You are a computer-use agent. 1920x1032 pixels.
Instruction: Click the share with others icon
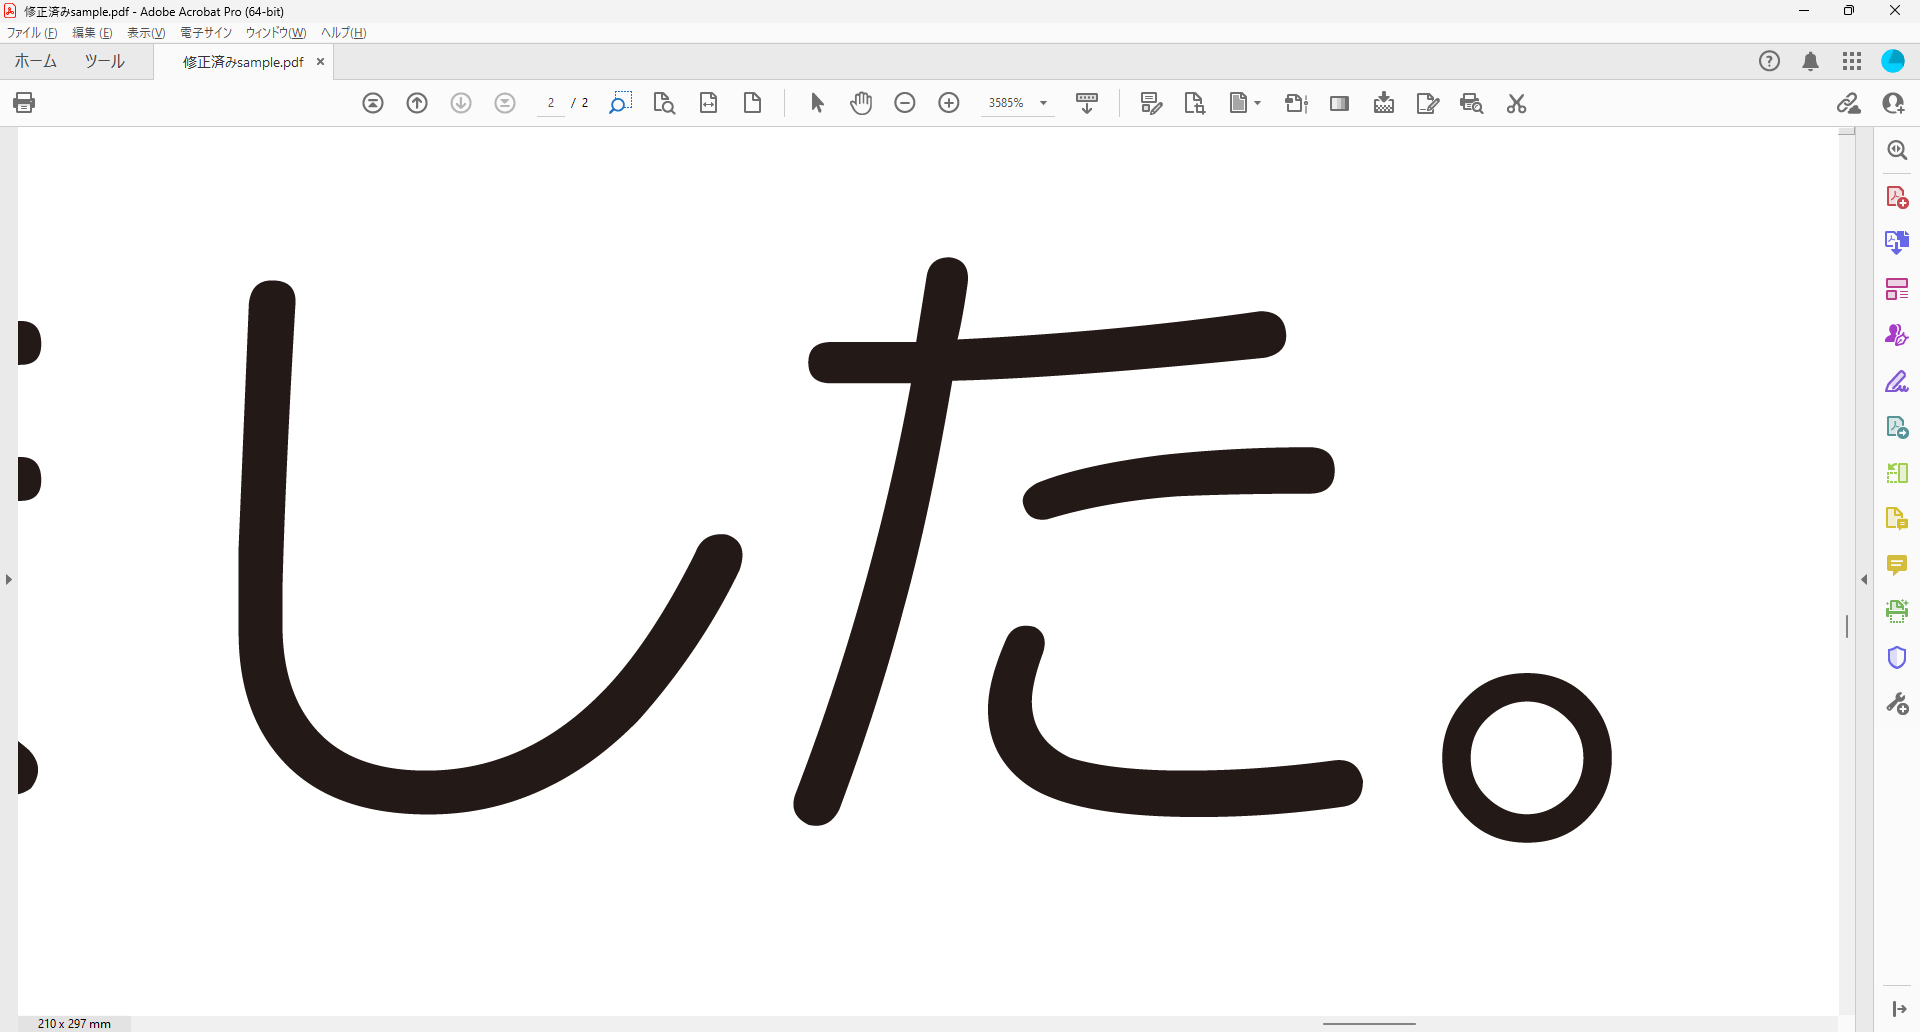point(1893,103)
